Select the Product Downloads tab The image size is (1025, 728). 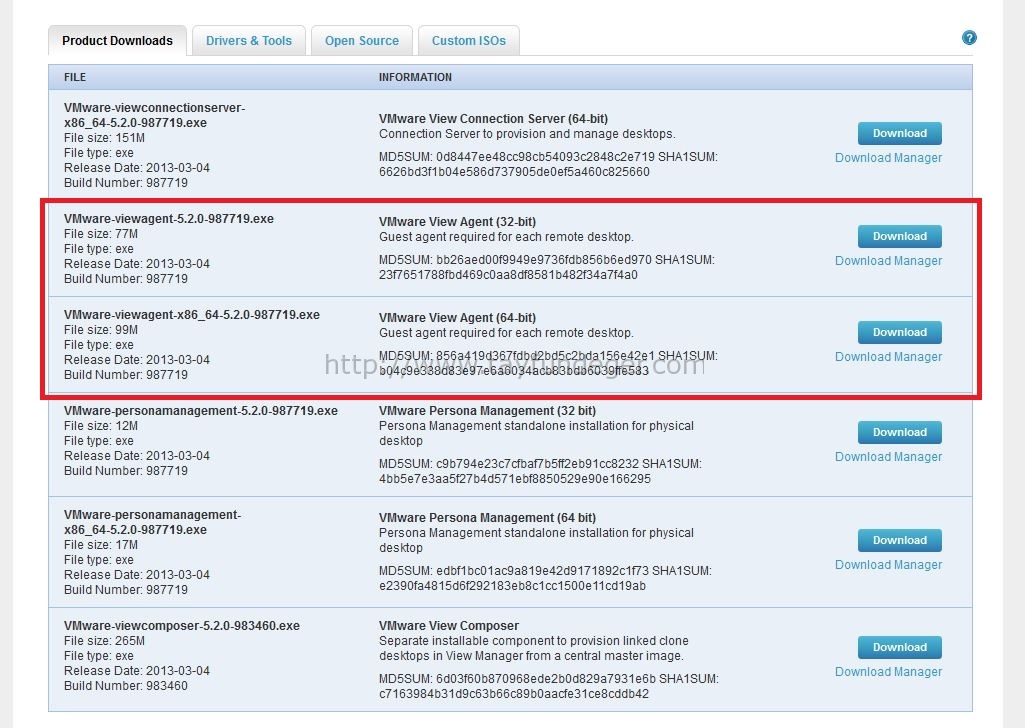coord(118,41)
